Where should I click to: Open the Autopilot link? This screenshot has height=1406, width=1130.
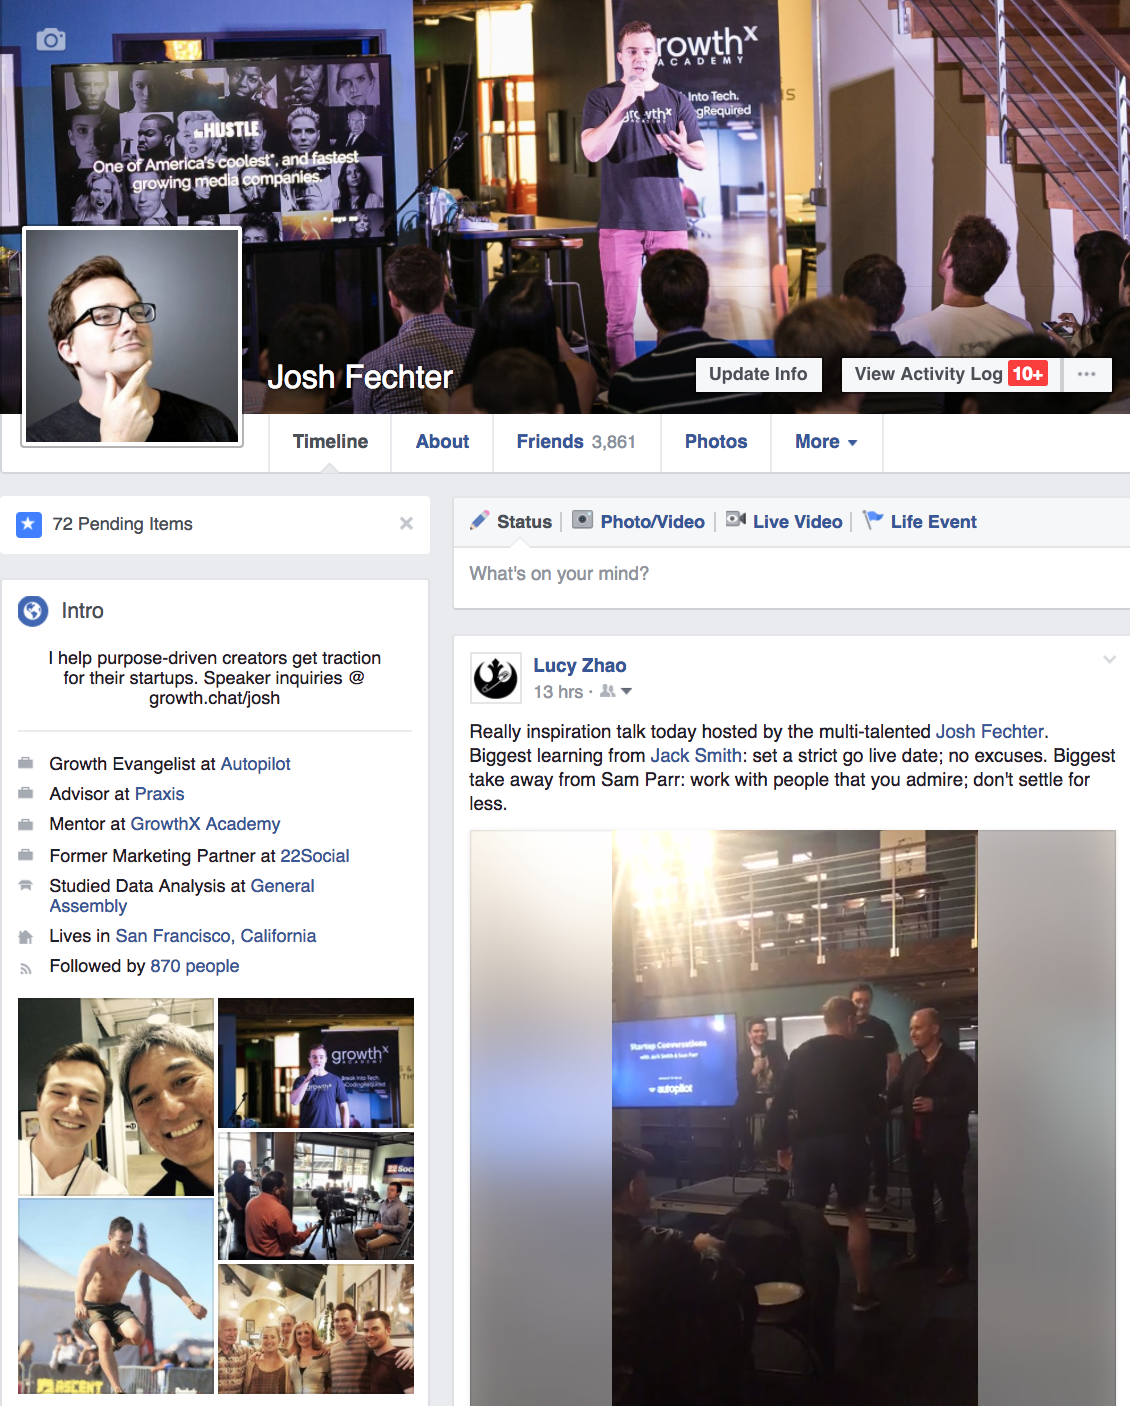(x=255, y=764)
